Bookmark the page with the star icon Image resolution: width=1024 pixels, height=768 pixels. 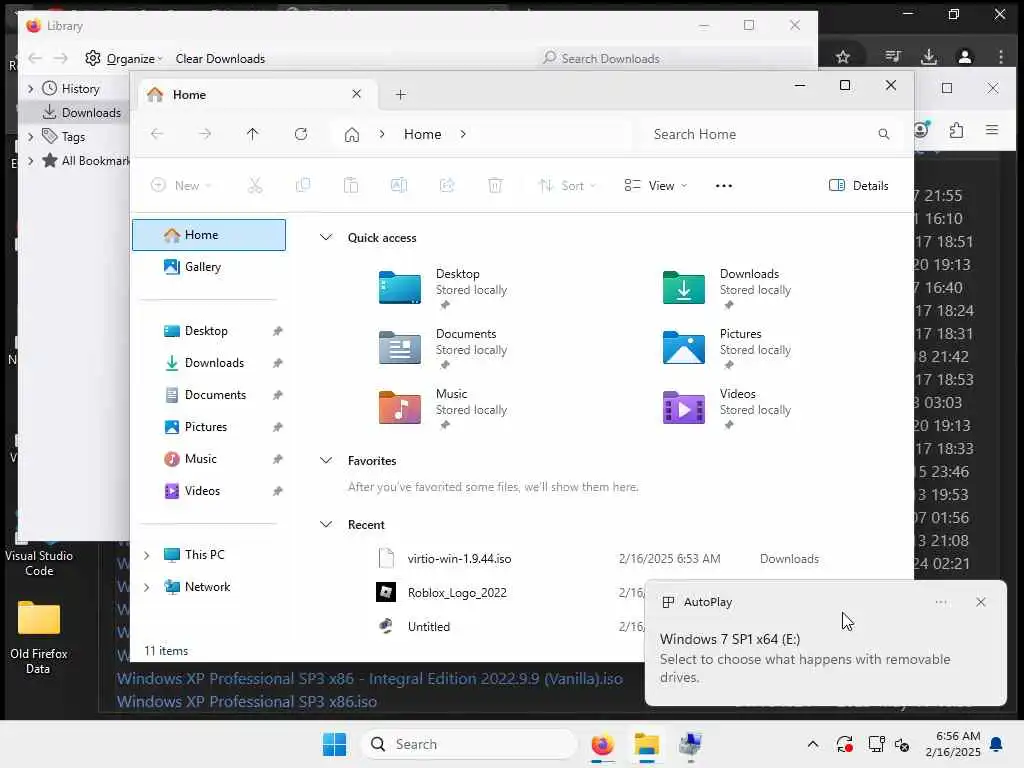tap(843, 57)
